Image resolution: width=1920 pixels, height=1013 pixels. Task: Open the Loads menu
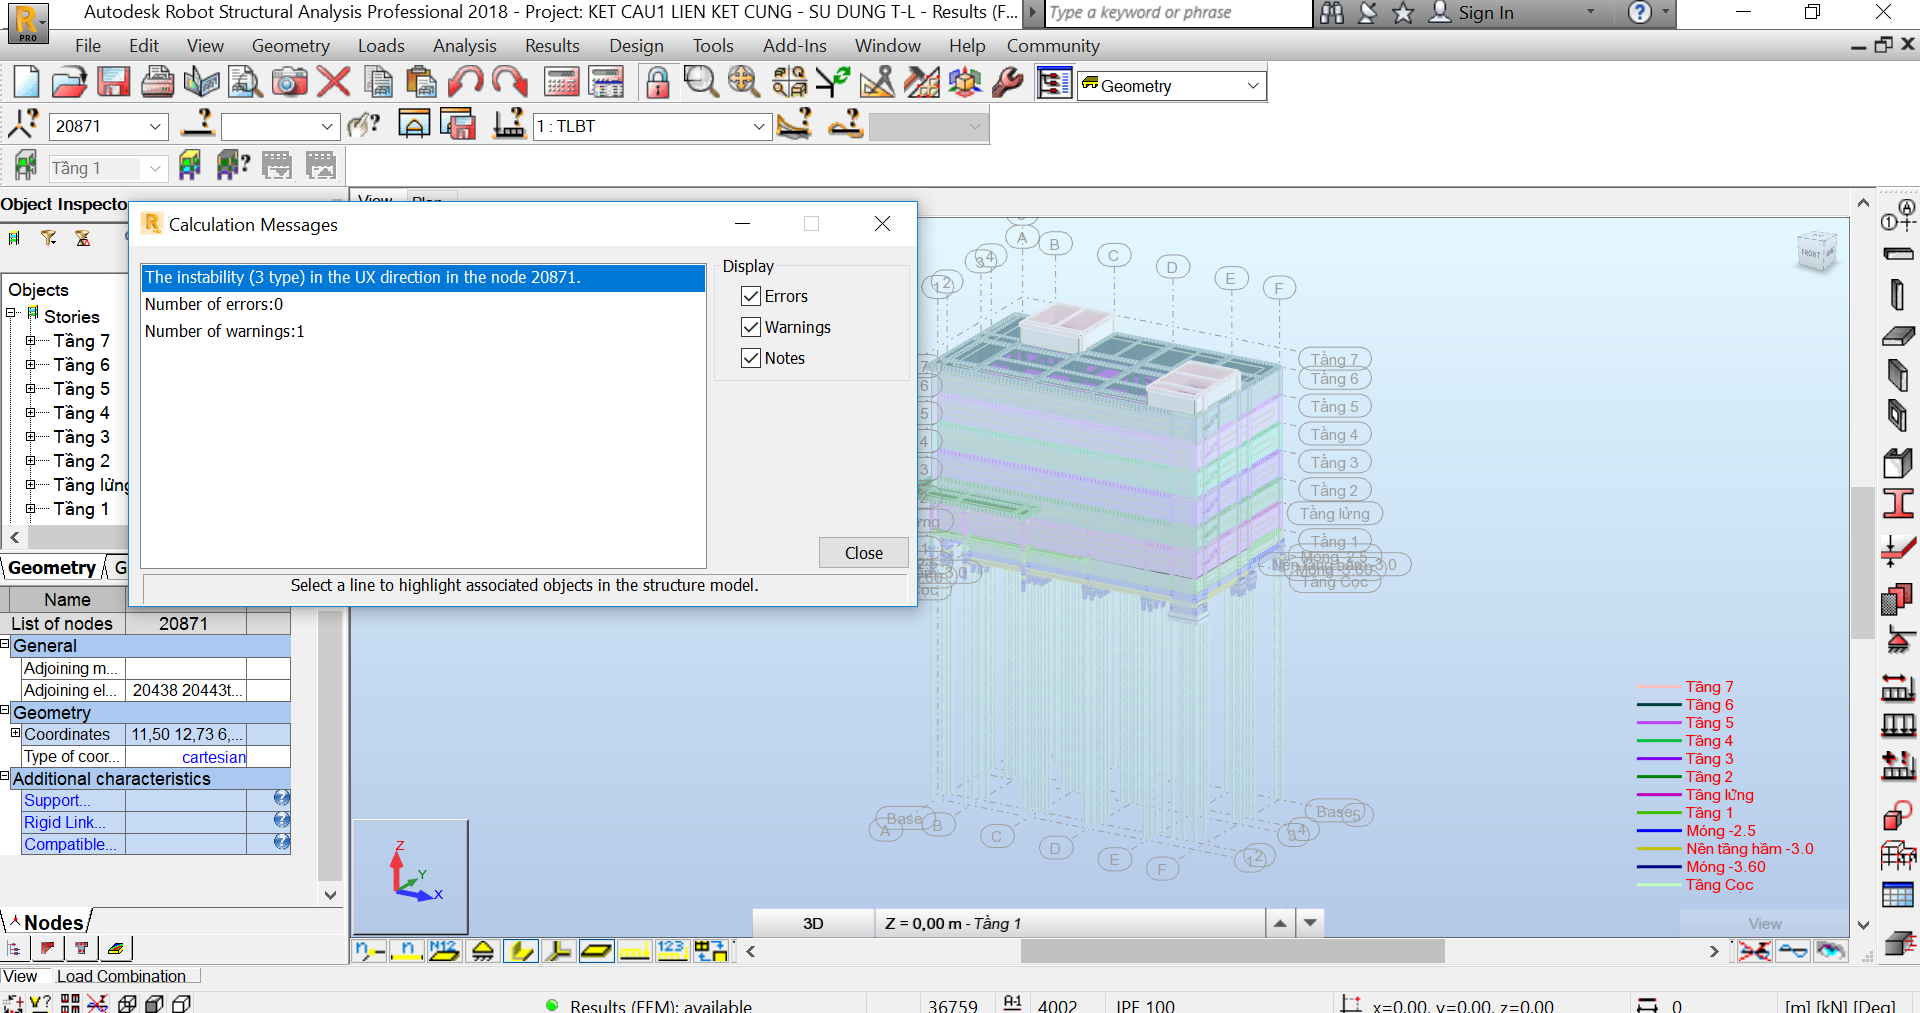(x=381, y=46)
